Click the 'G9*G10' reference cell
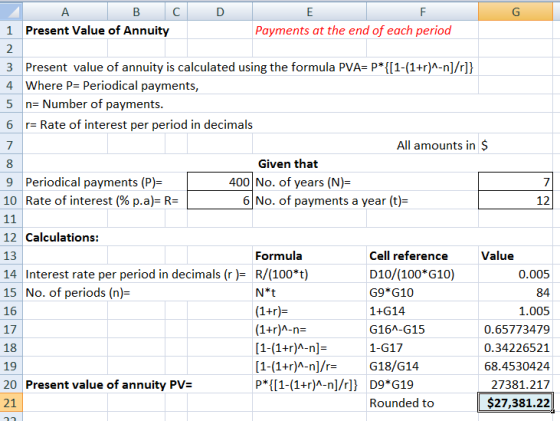The image size is (560, 421). click(422, 292)
